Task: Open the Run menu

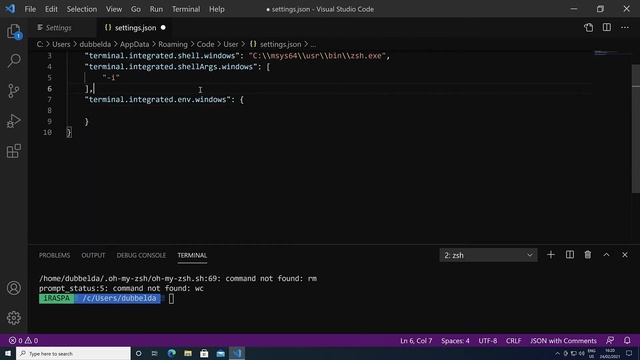Action: (x=156, y=9)
